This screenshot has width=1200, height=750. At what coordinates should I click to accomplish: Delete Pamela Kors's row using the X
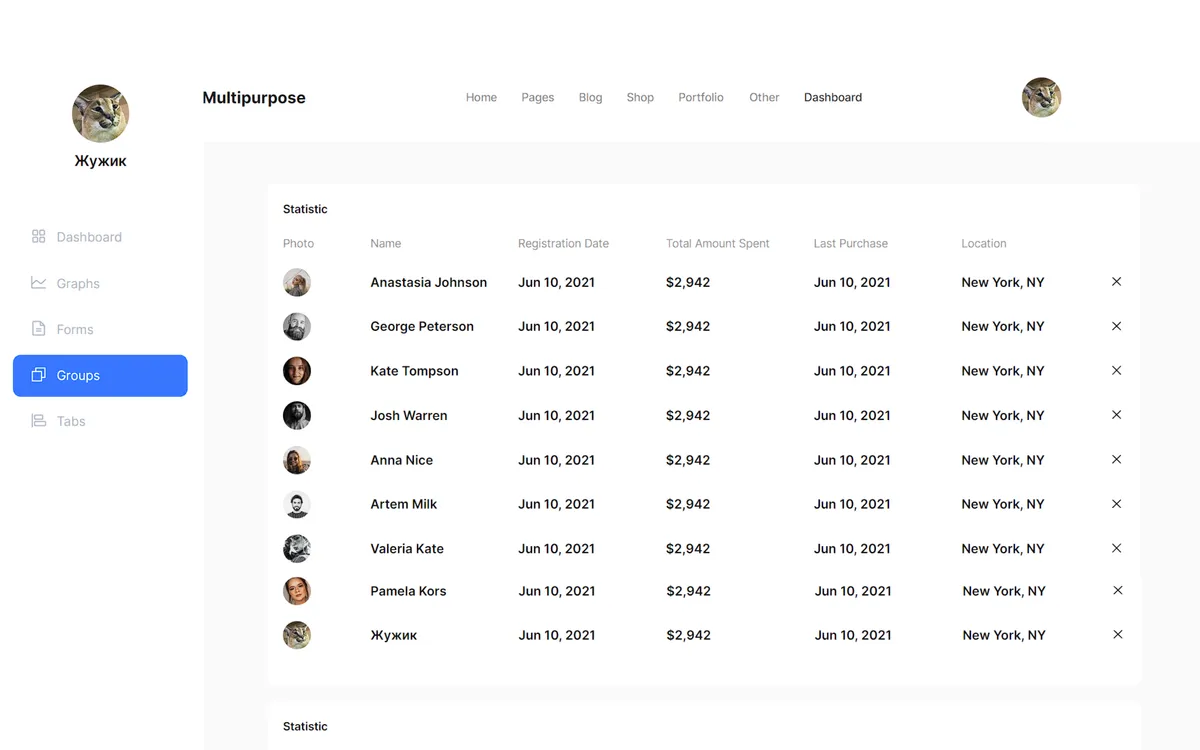(x=1118, y=591)
